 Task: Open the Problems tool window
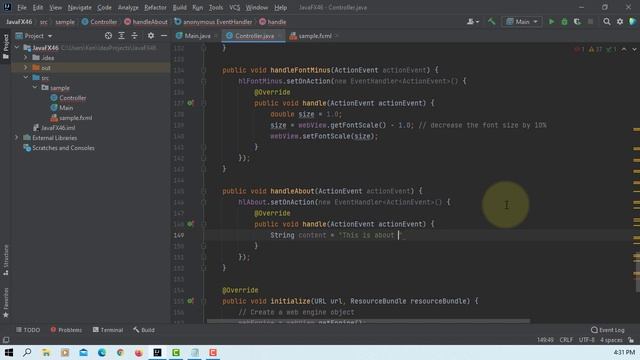click(66, 330)
